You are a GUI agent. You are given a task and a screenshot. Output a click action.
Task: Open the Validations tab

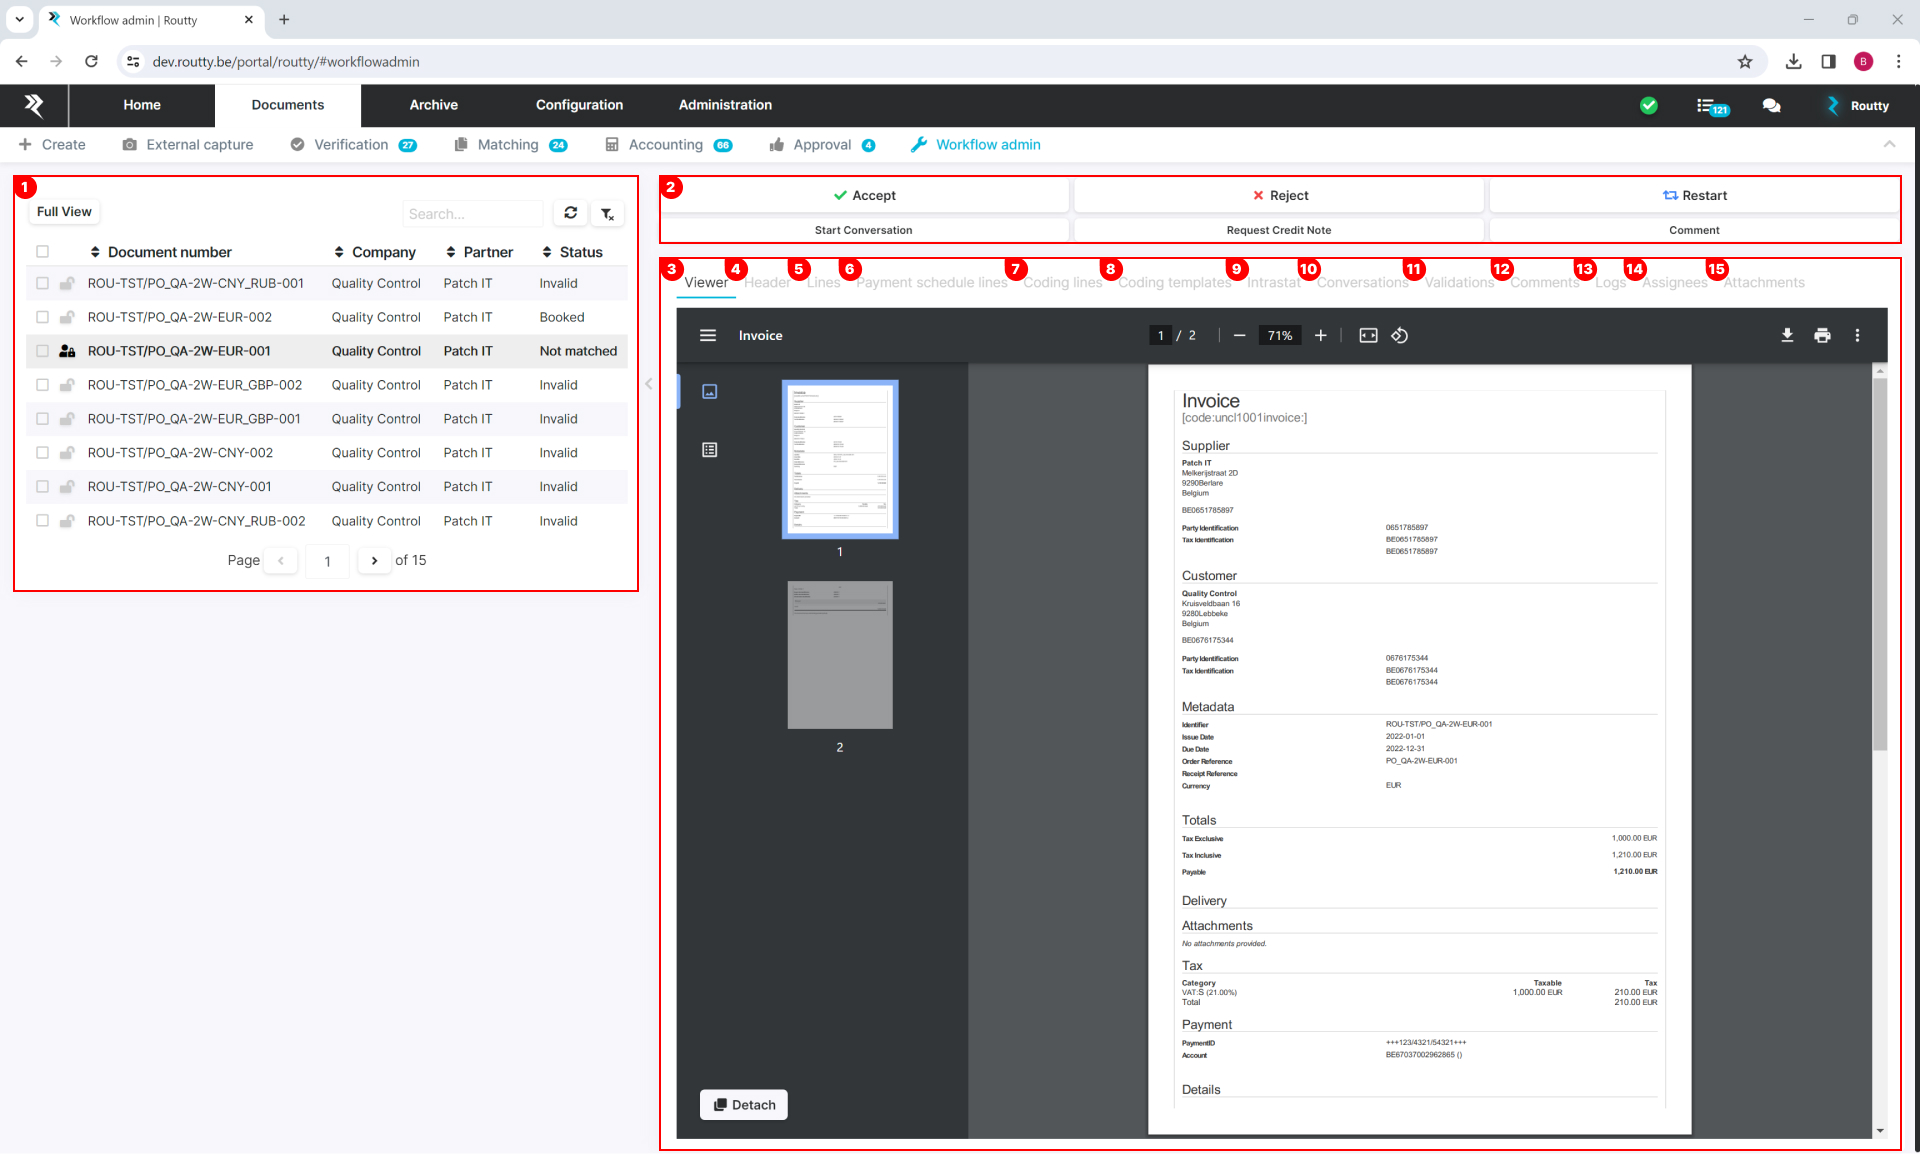click(x=1459, y=283)
